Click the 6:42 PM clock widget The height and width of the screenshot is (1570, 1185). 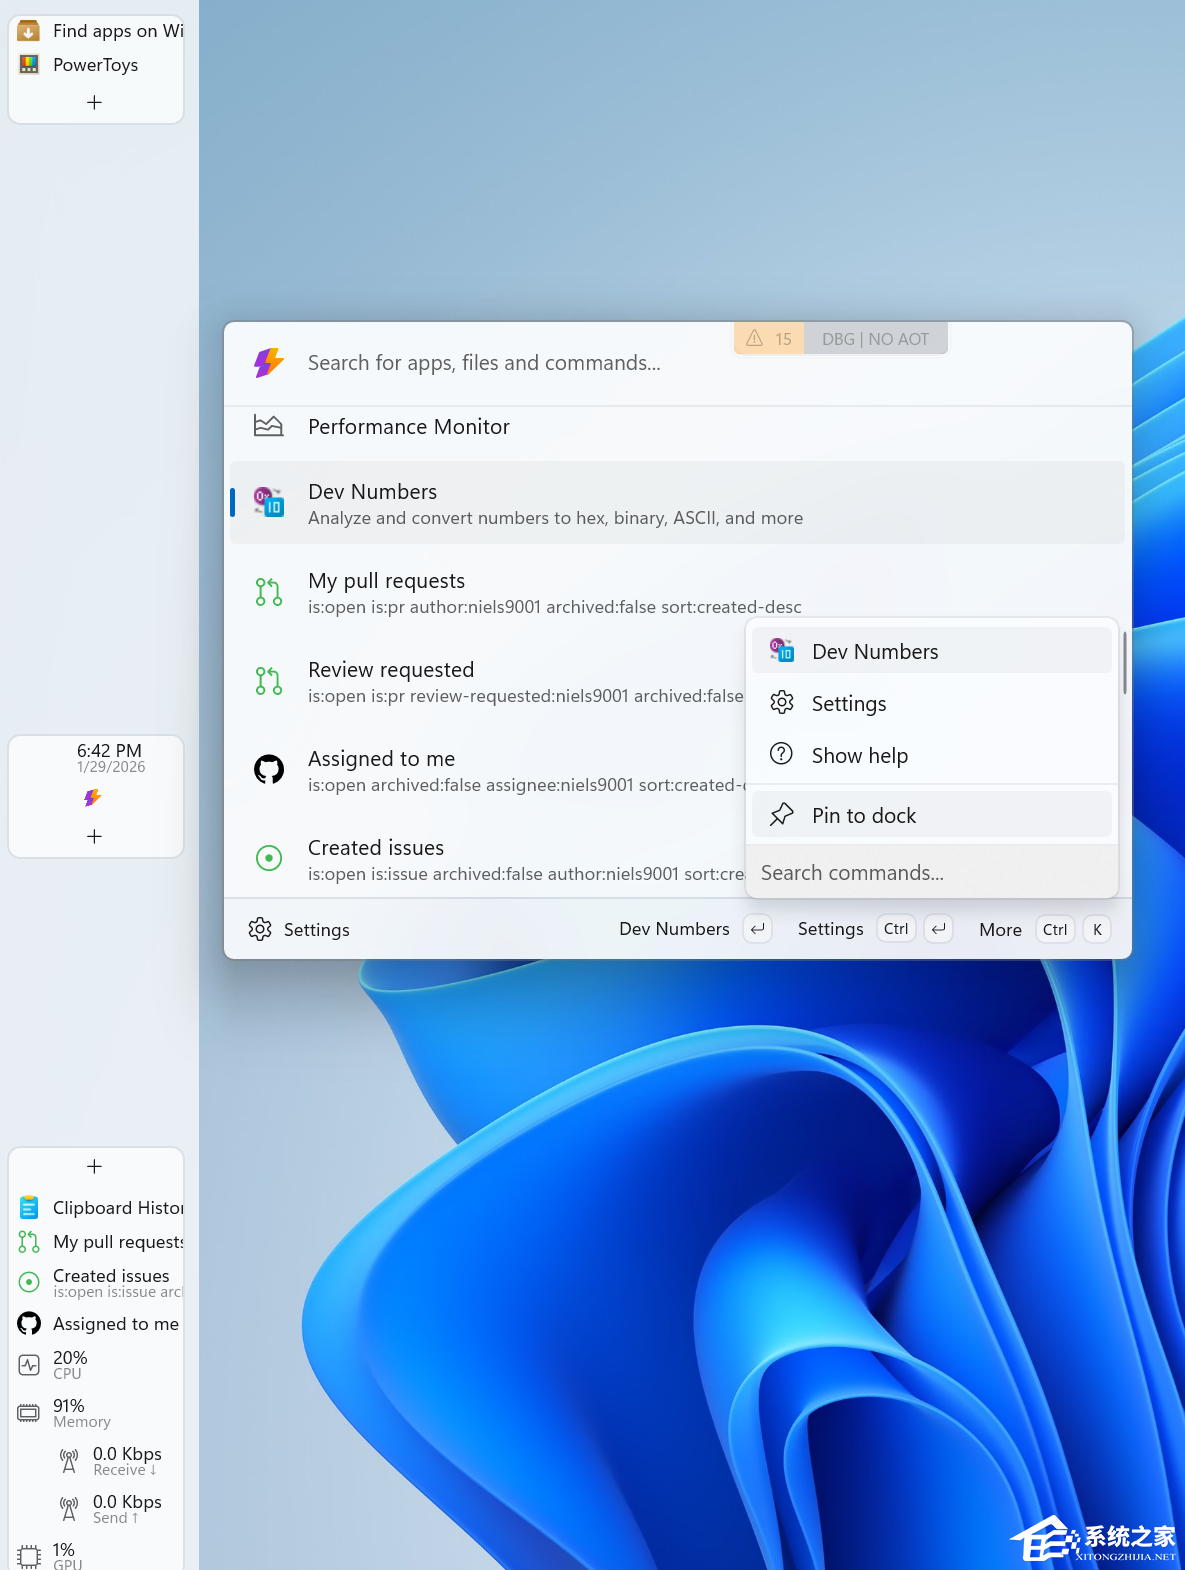click(x=109, y=758)
